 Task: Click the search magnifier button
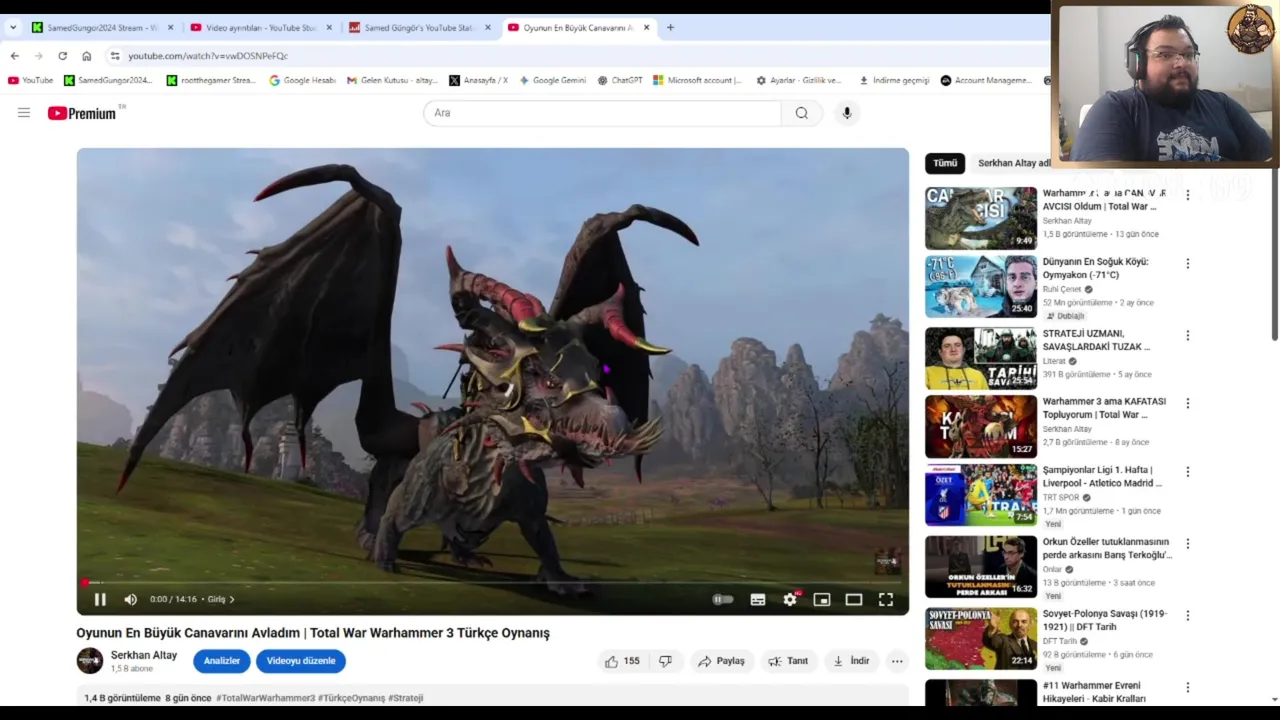[802, 113]
